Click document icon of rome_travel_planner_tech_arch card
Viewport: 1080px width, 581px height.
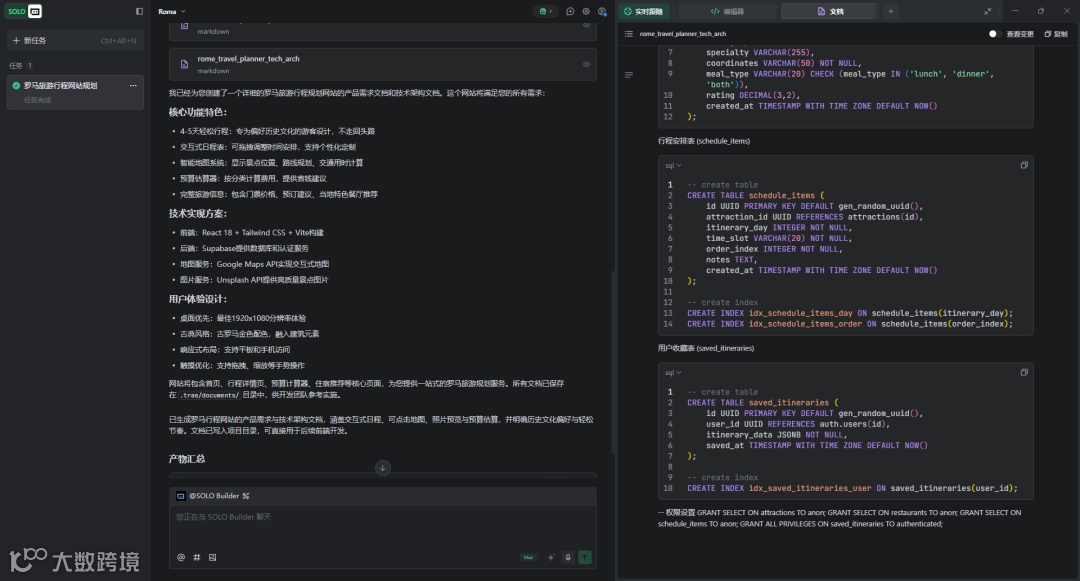click(184, 64)
